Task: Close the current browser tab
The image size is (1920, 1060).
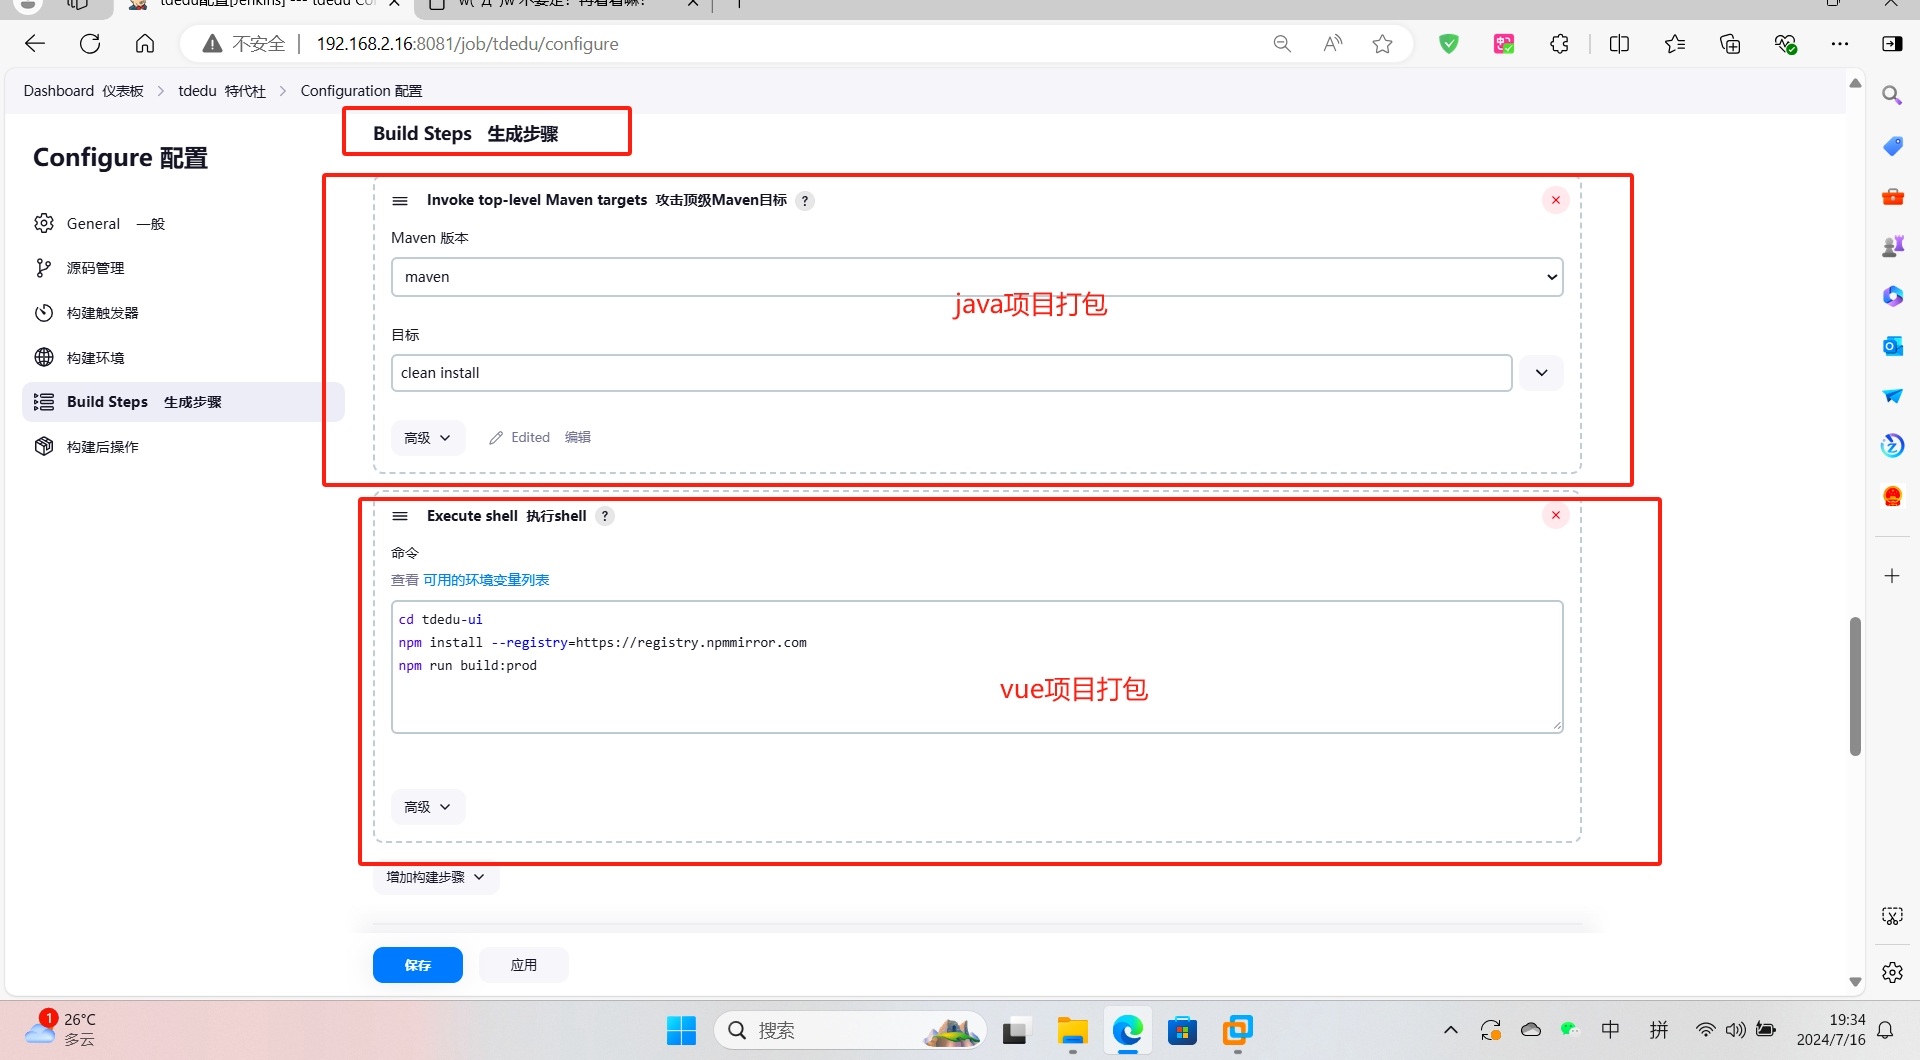Action: click(395, 4)
